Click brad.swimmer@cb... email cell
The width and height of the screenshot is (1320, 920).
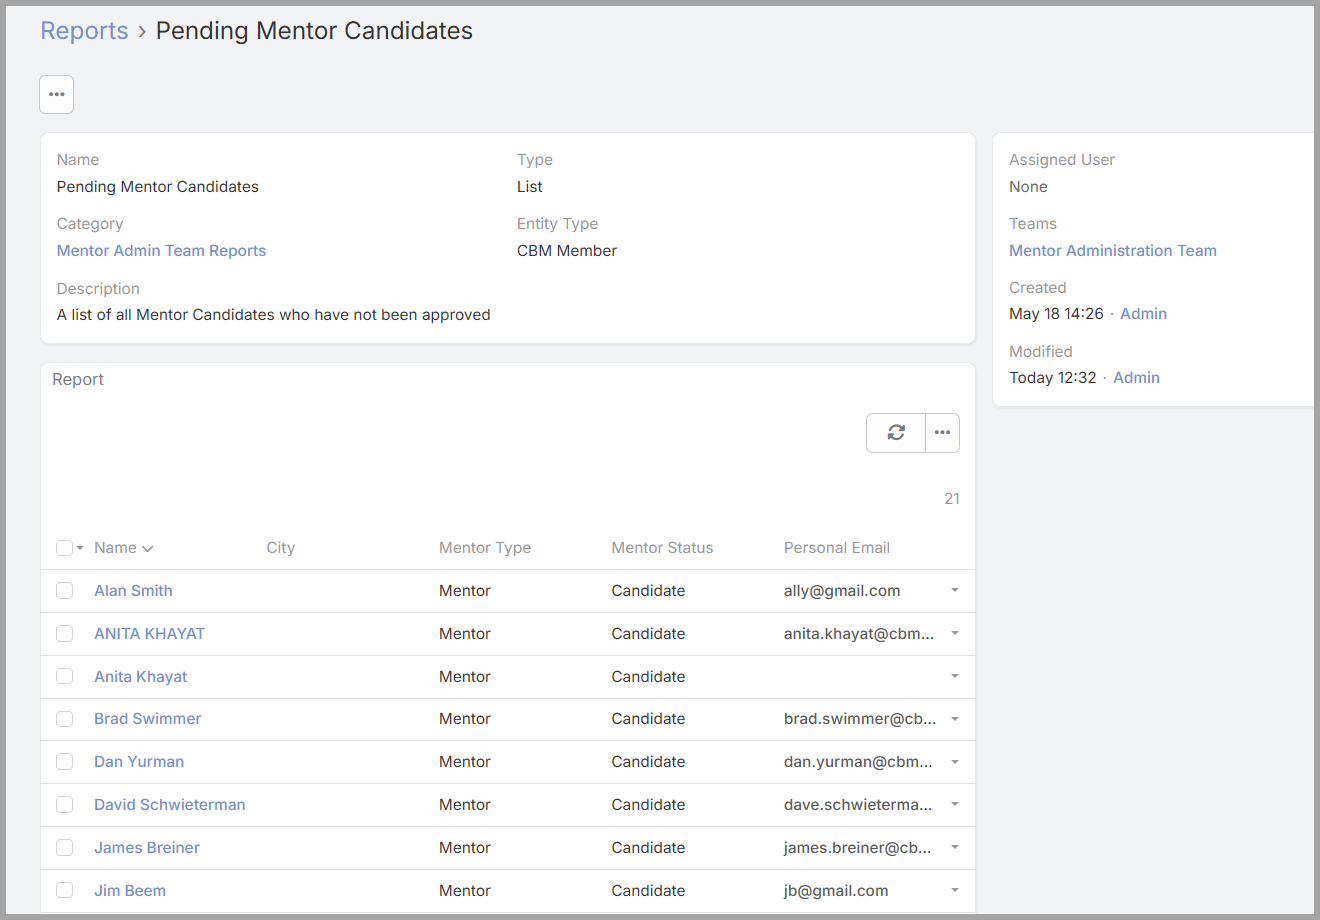(x=860, y=719)
